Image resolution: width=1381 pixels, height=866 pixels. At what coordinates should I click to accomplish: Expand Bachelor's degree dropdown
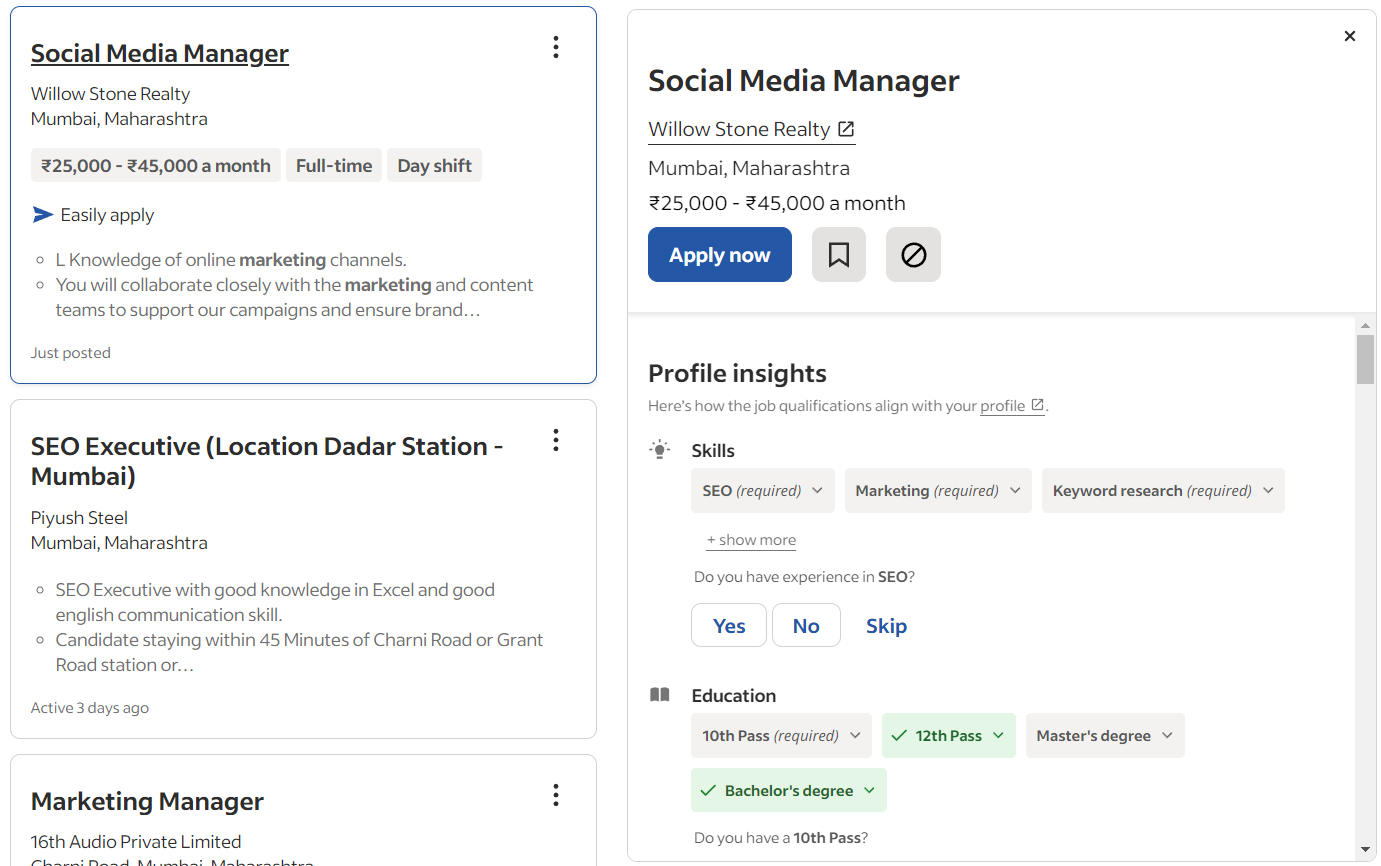(789, 790)
